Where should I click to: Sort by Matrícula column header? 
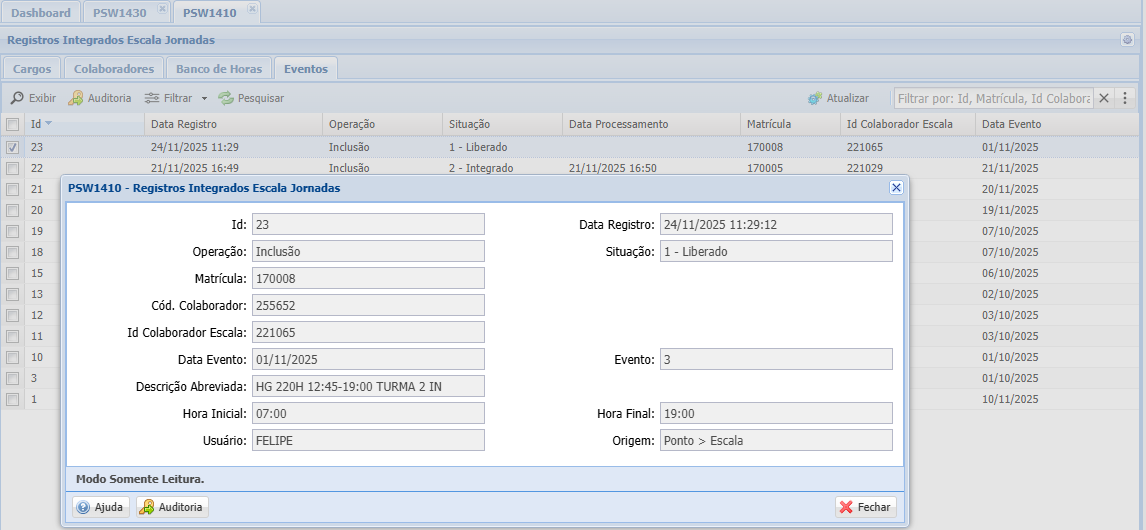[x=791, y=124]
